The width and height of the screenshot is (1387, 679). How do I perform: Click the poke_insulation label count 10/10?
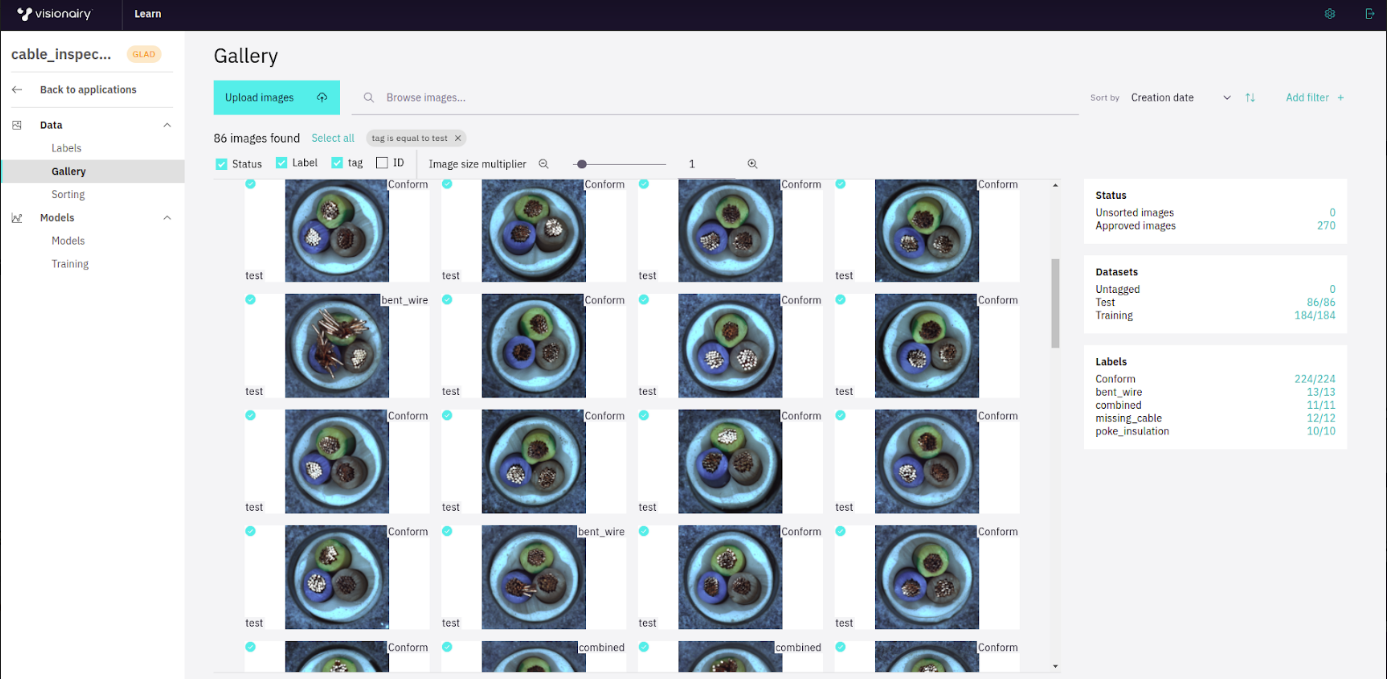[x=1321, y=431]
